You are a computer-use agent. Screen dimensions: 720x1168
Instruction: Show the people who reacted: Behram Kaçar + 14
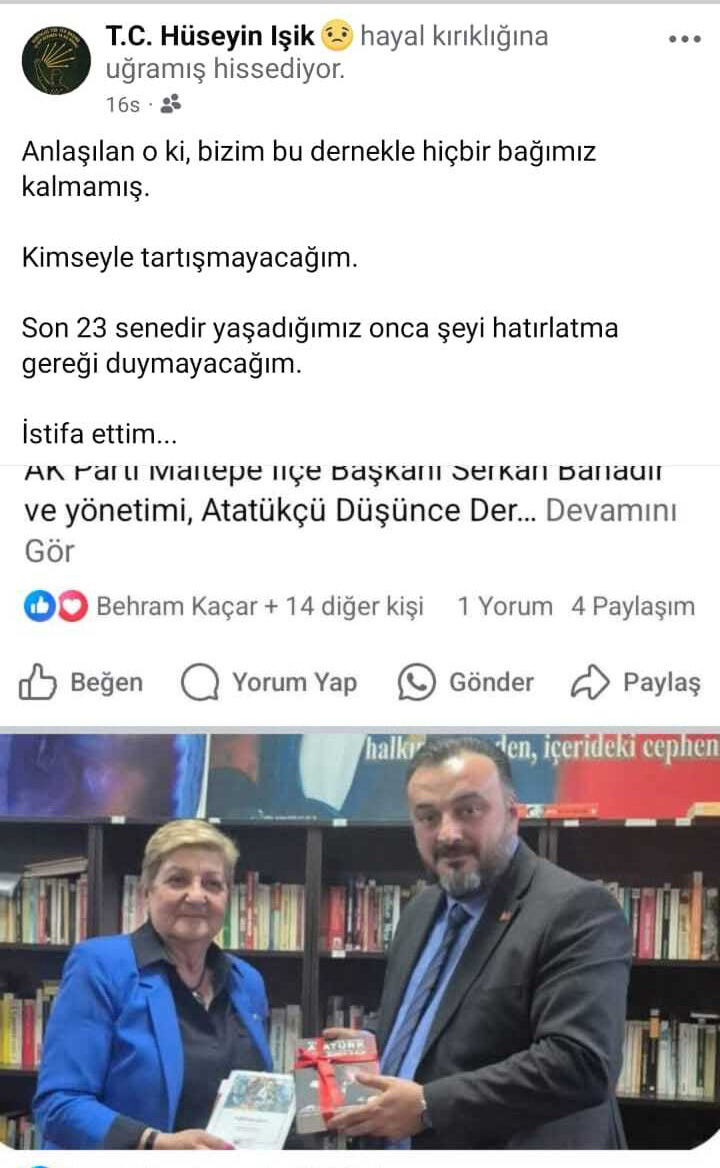260,606
